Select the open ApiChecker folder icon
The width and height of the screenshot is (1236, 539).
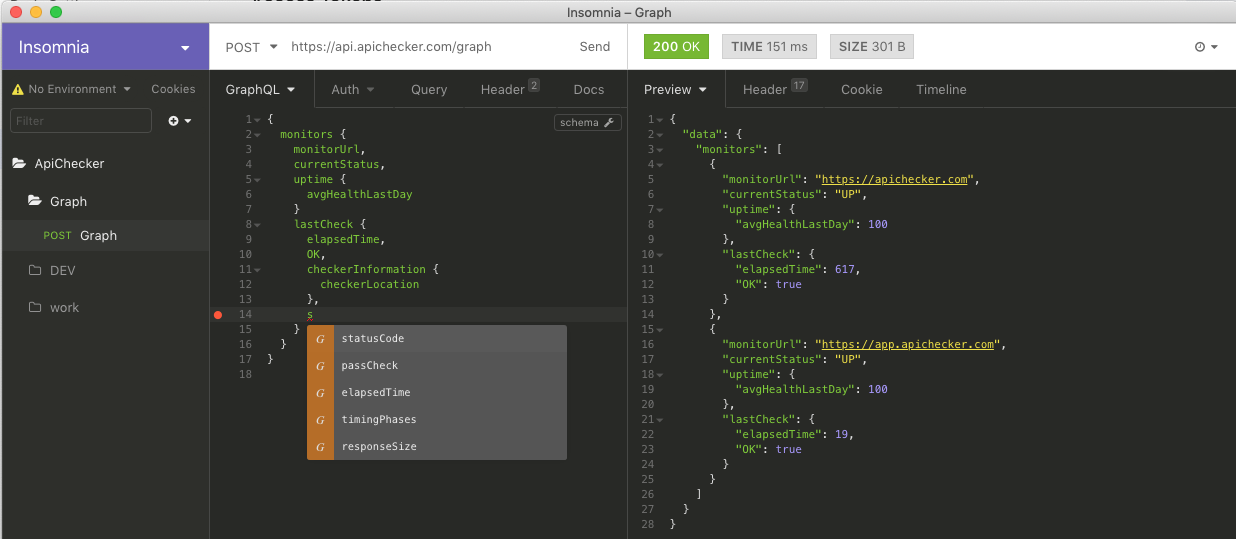pos(19,164)
